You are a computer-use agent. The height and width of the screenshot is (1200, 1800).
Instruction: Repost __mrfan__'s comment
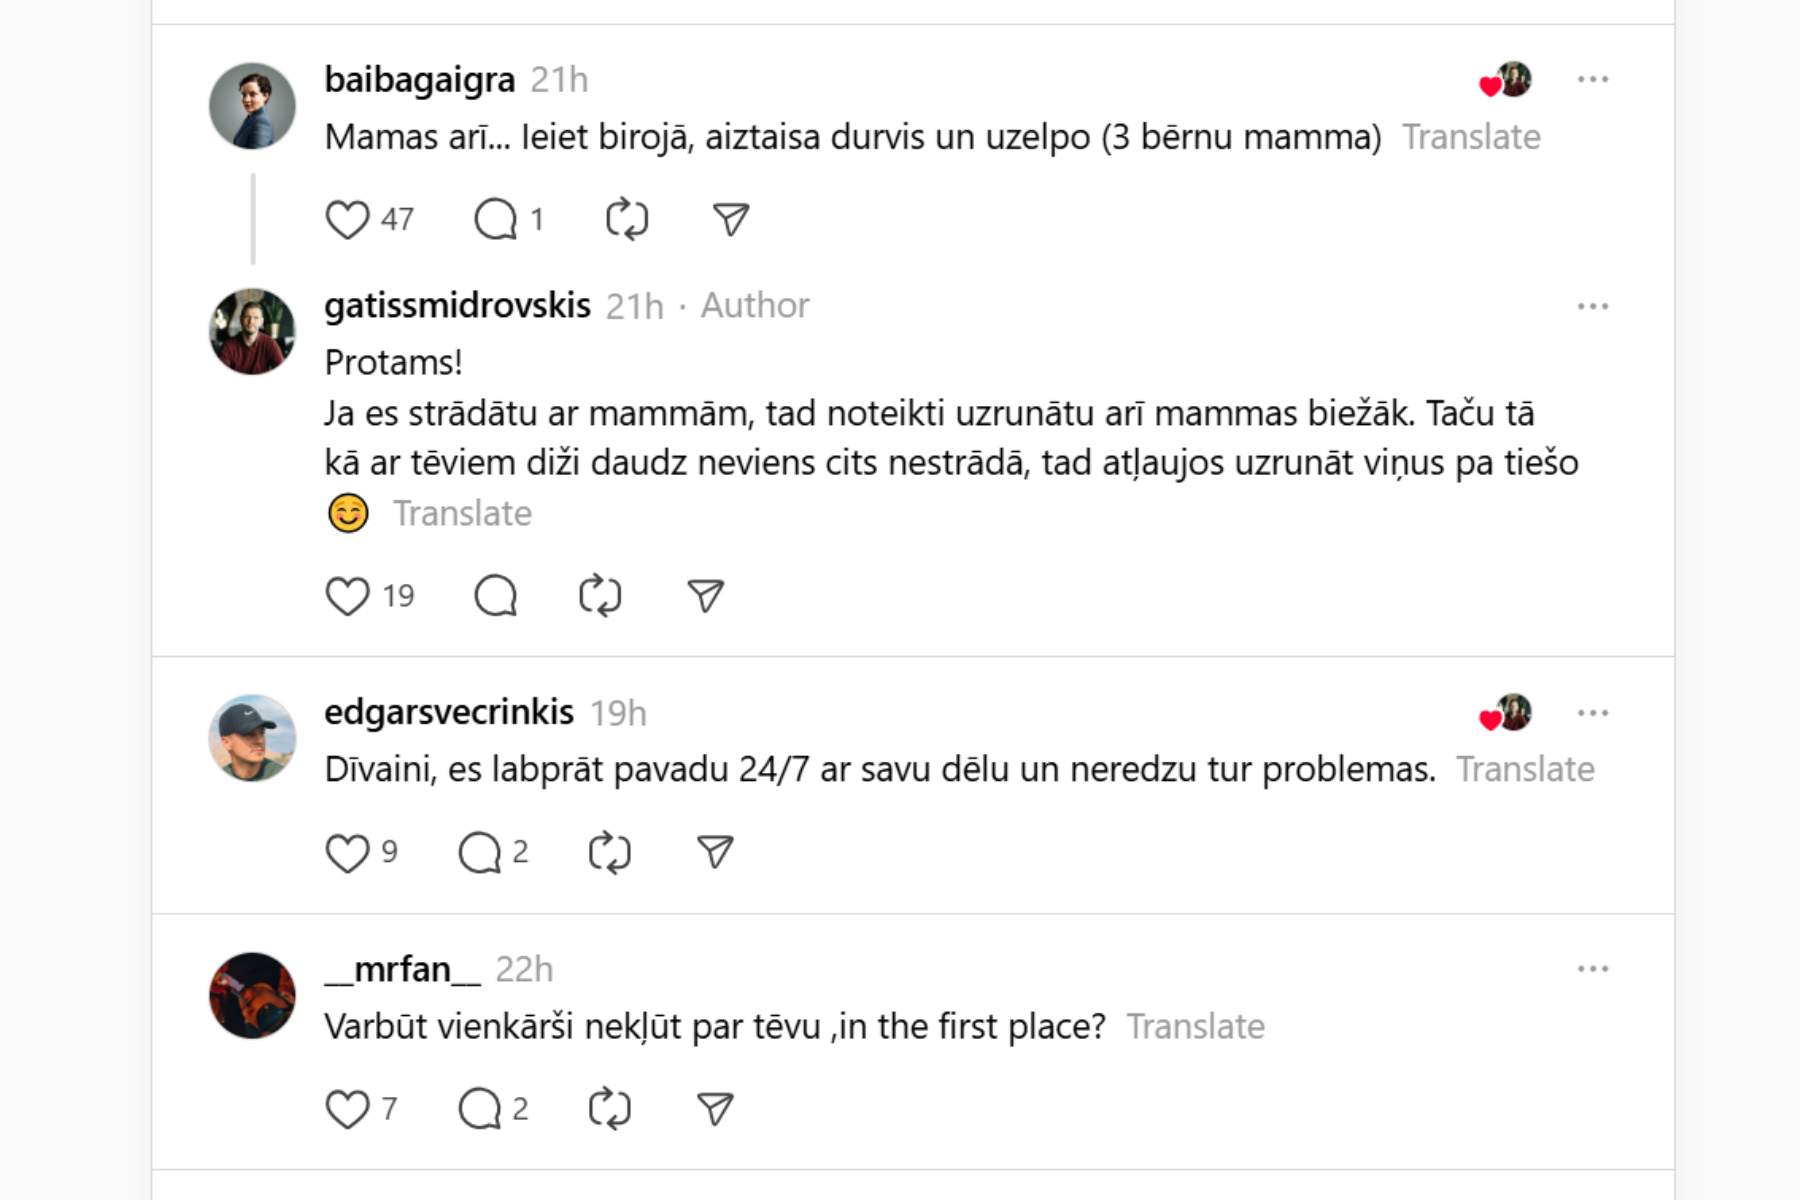click(x=609, y=1109)
